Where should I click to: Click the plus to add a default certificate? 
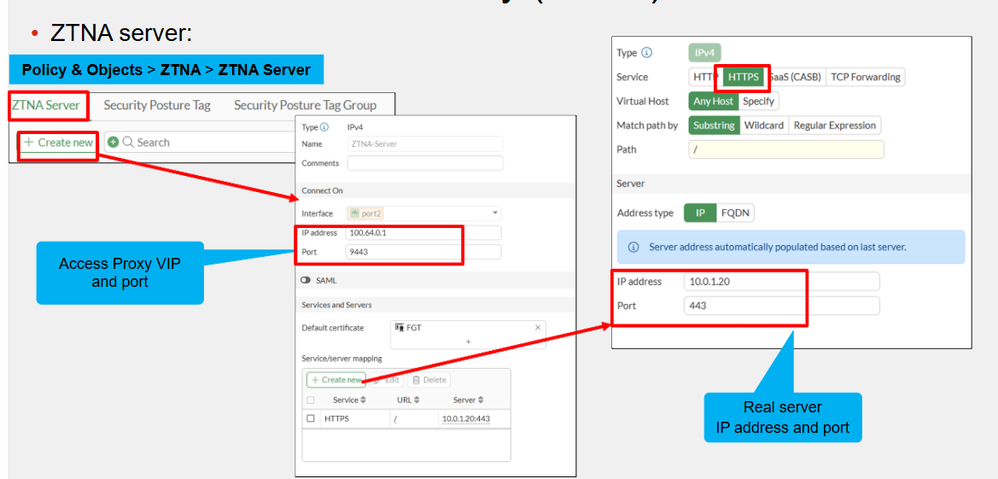click(468, 342)
